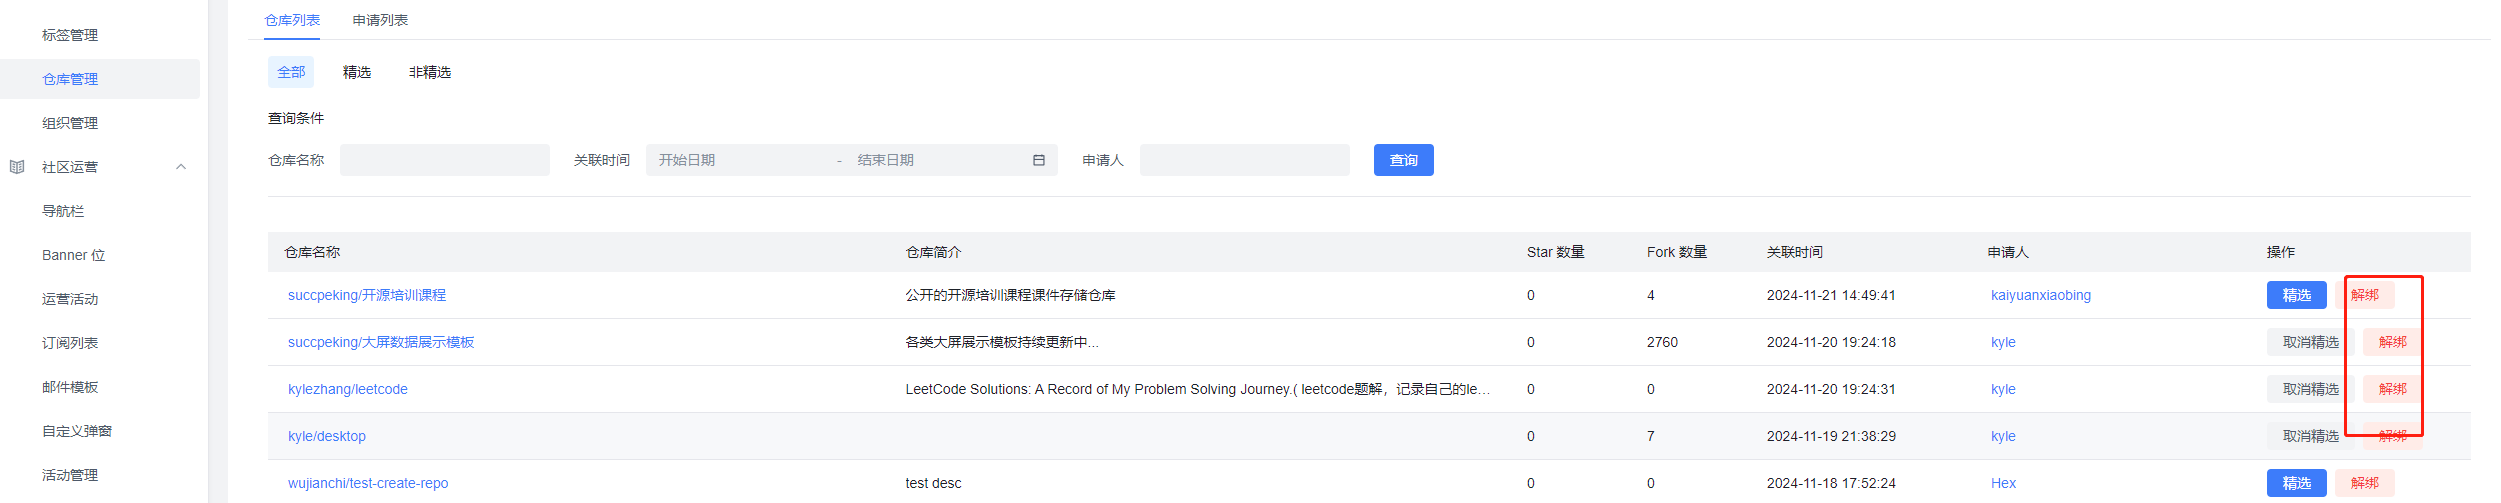Open the 开始日期 date picker

[740, 160]
